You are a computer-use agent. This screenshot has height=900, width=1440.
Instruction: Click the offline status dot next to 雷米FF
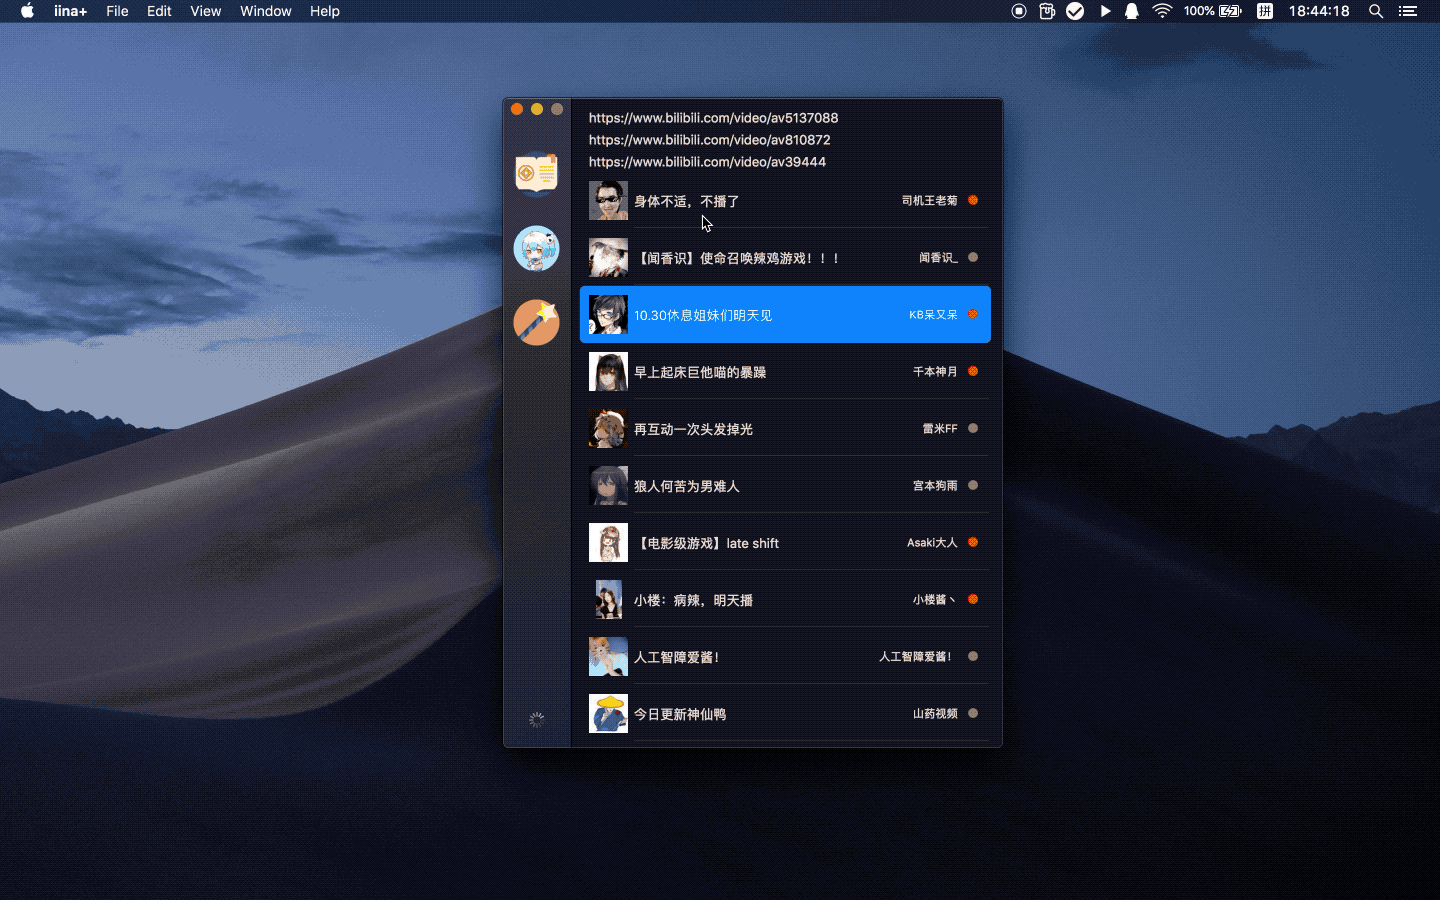972,428
